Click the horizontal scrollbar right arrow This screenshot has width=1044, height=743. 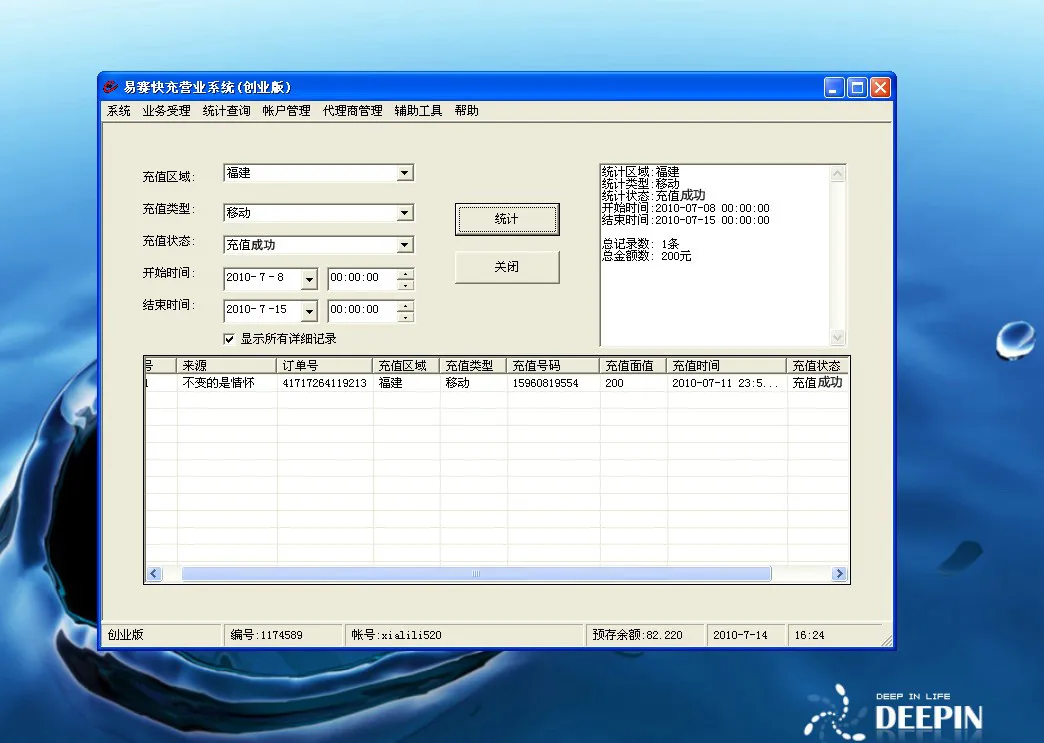click(x=839, y=574)
